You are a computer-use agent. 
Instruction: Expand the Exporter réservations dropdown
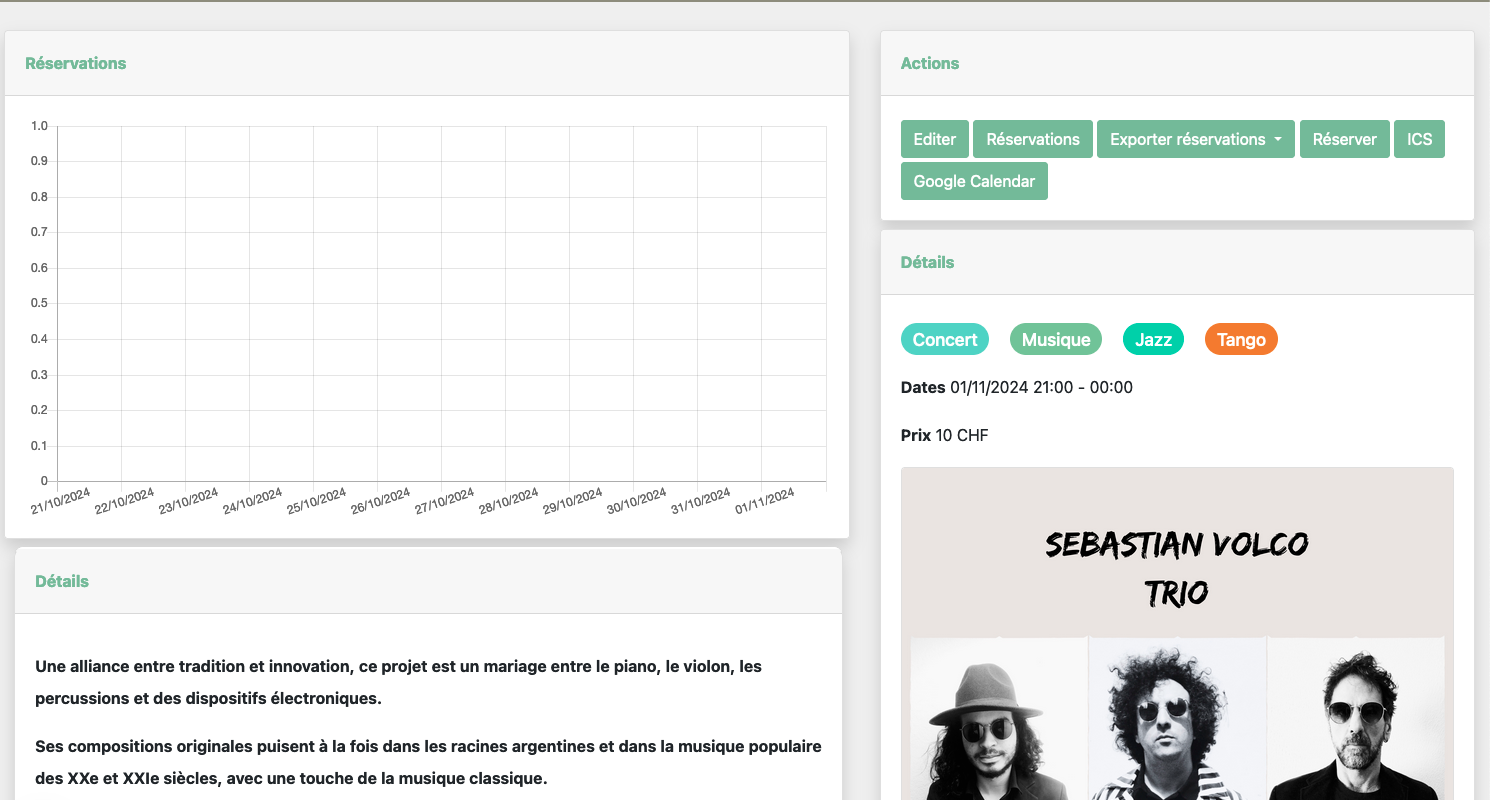click(x=1195, y=139)
